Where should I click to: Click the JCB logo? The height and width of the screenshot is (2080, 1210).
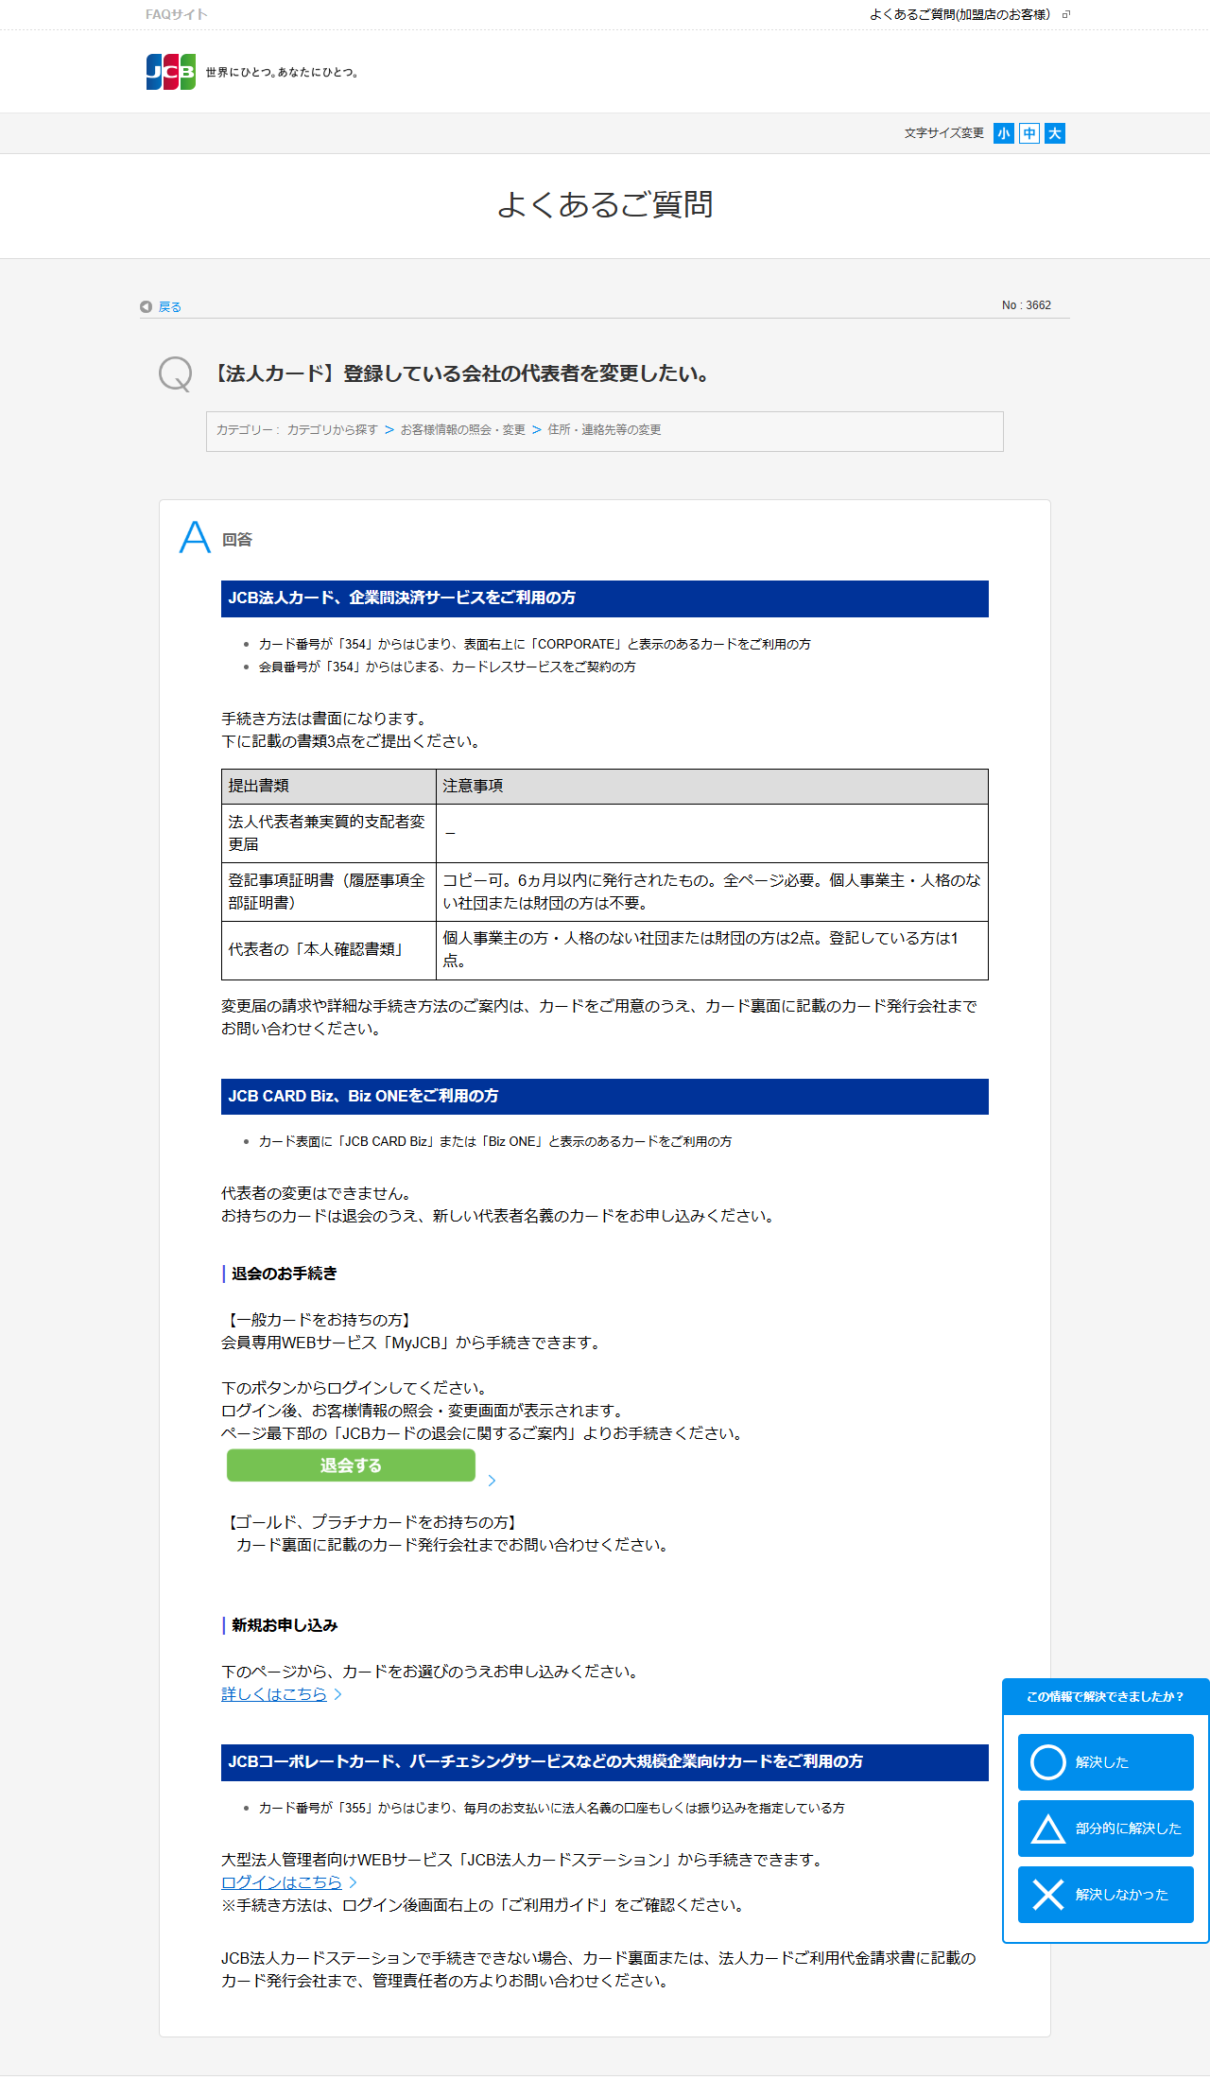171,72
